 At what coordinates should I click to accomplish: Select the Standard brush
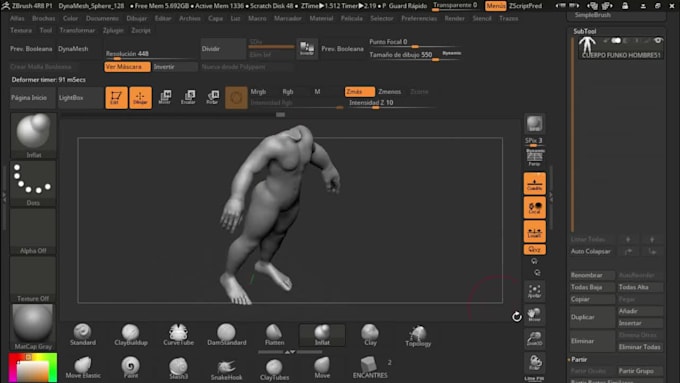pos(82,334)
